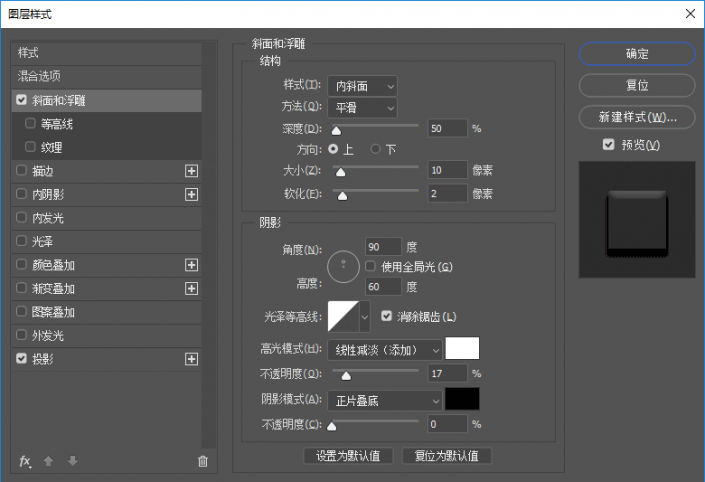Enable the 内阴影 checkbox
The height and width of the screenshot is (482, 705).
pyautogui.click(x=21, y=194)
